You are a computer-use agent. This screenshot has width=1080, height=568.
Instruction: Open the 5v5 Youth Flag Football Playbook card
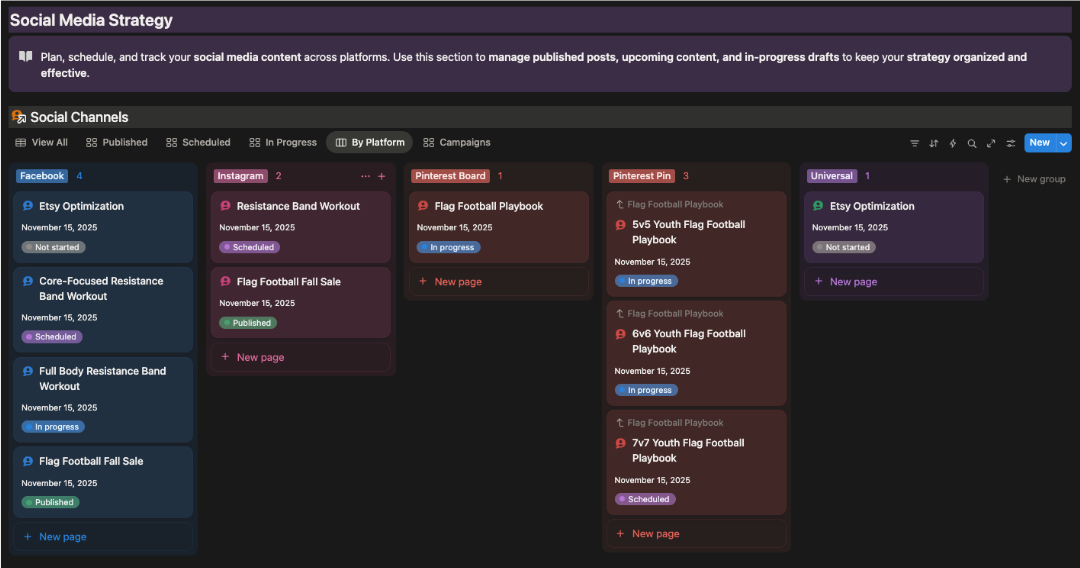688,232
